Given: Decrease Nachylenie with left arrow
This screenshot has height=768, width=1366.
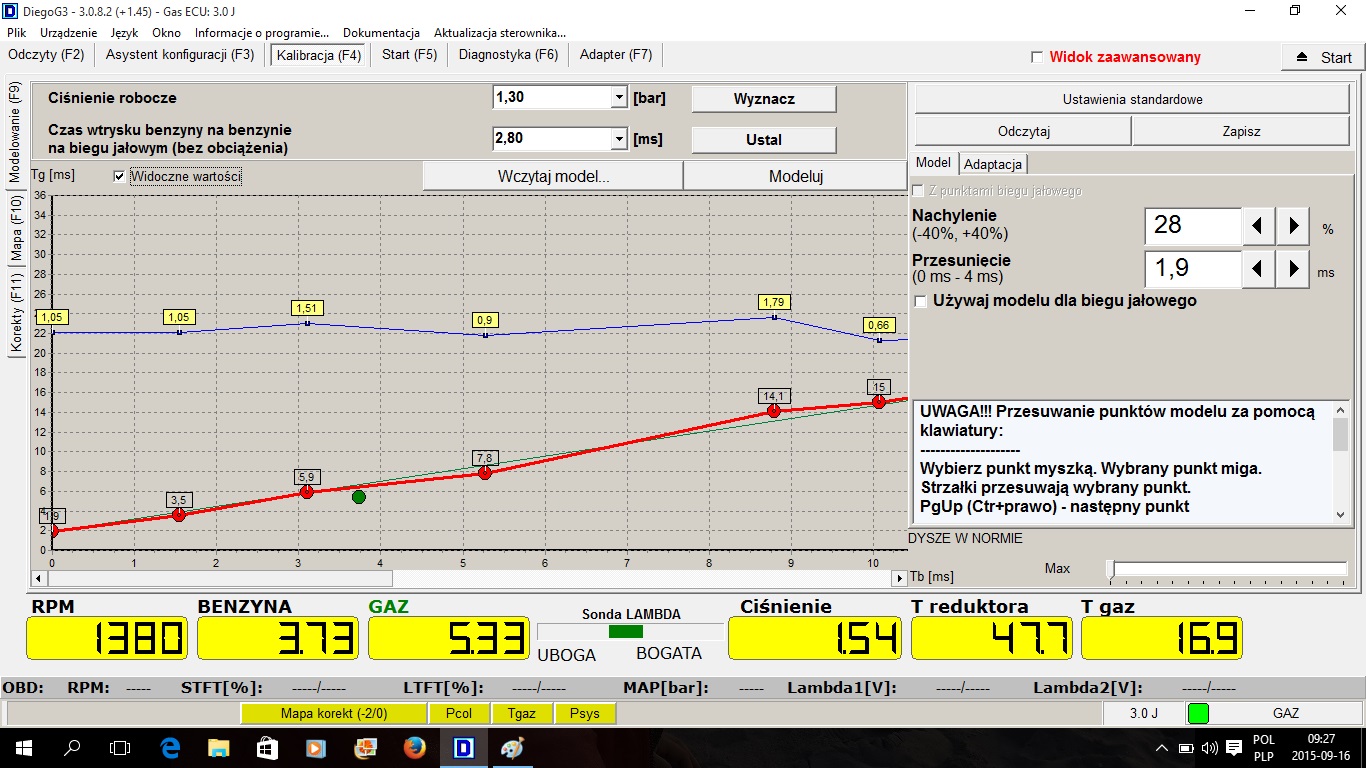Looking at the screenshot, I should [1257, 226].
